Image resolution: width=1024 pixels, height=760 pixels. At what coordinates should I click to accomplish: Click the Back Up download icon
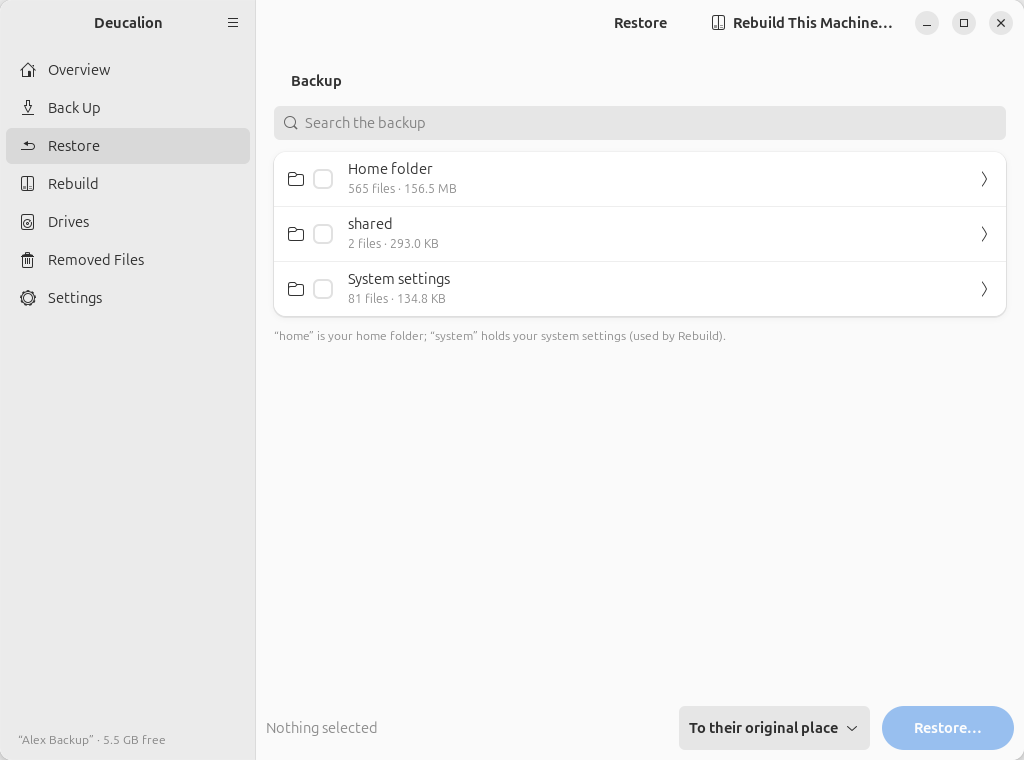[27, 108]
